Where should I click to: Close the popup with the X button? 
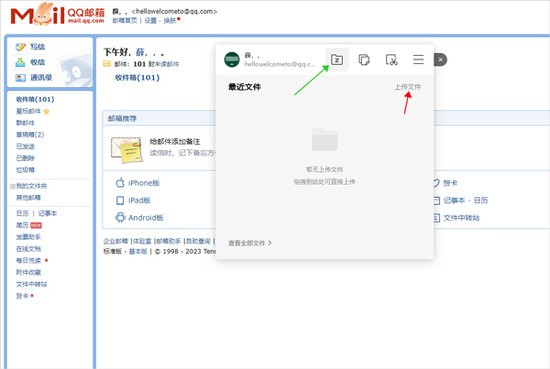(440, 60)
